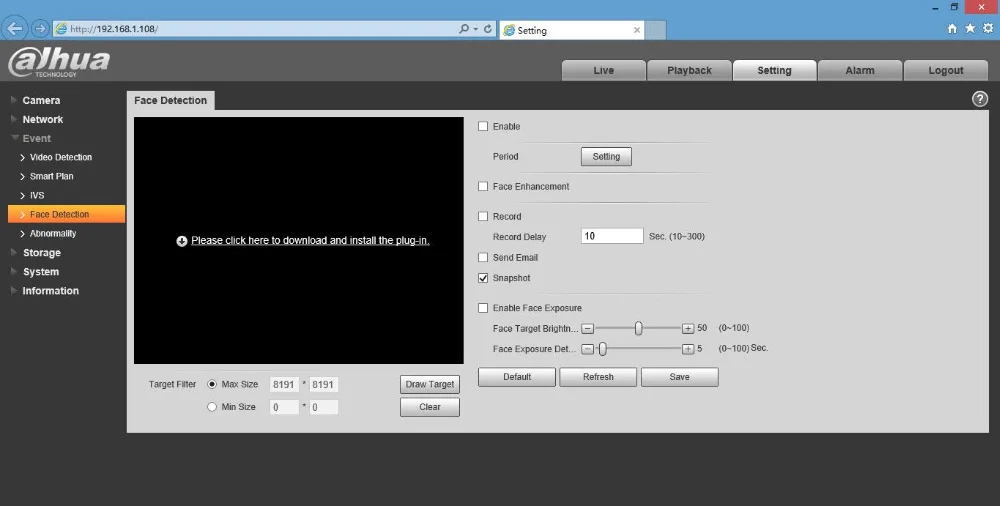Screen dimensions: 1000x506
Task: Enable the Face Enhancement checkbox
Action: coord(483,186)
